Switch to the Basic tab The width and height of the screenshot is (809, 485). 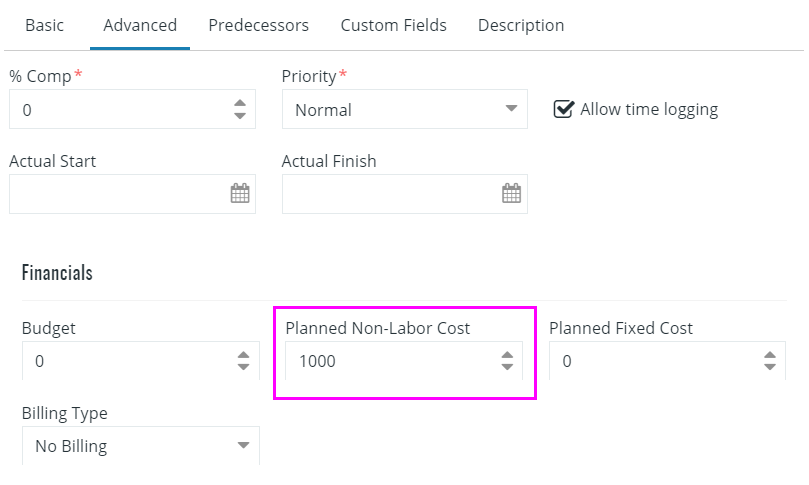pyautogui.click(x=45, y=25)
